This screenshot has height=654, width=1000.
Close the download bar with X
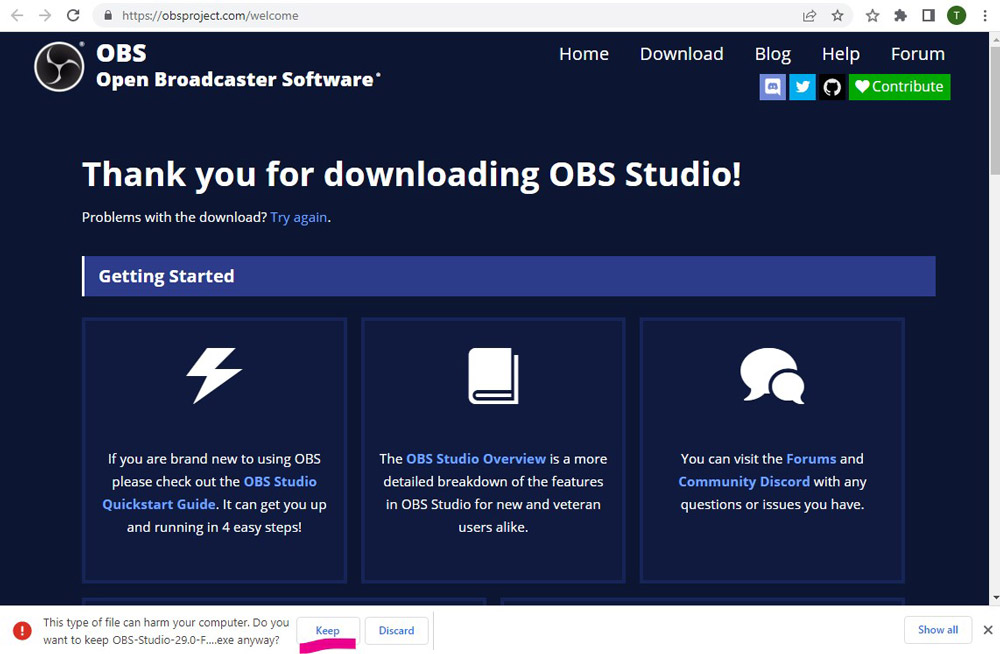[x=988, y=630]
